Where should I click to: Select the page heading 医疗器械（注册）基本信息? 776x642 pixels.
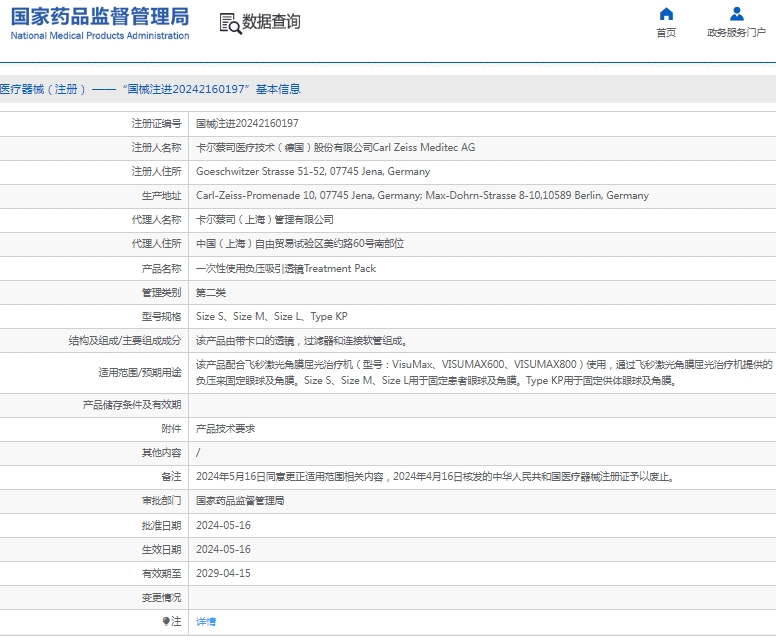pyautogui.click(x=150, y=89)
